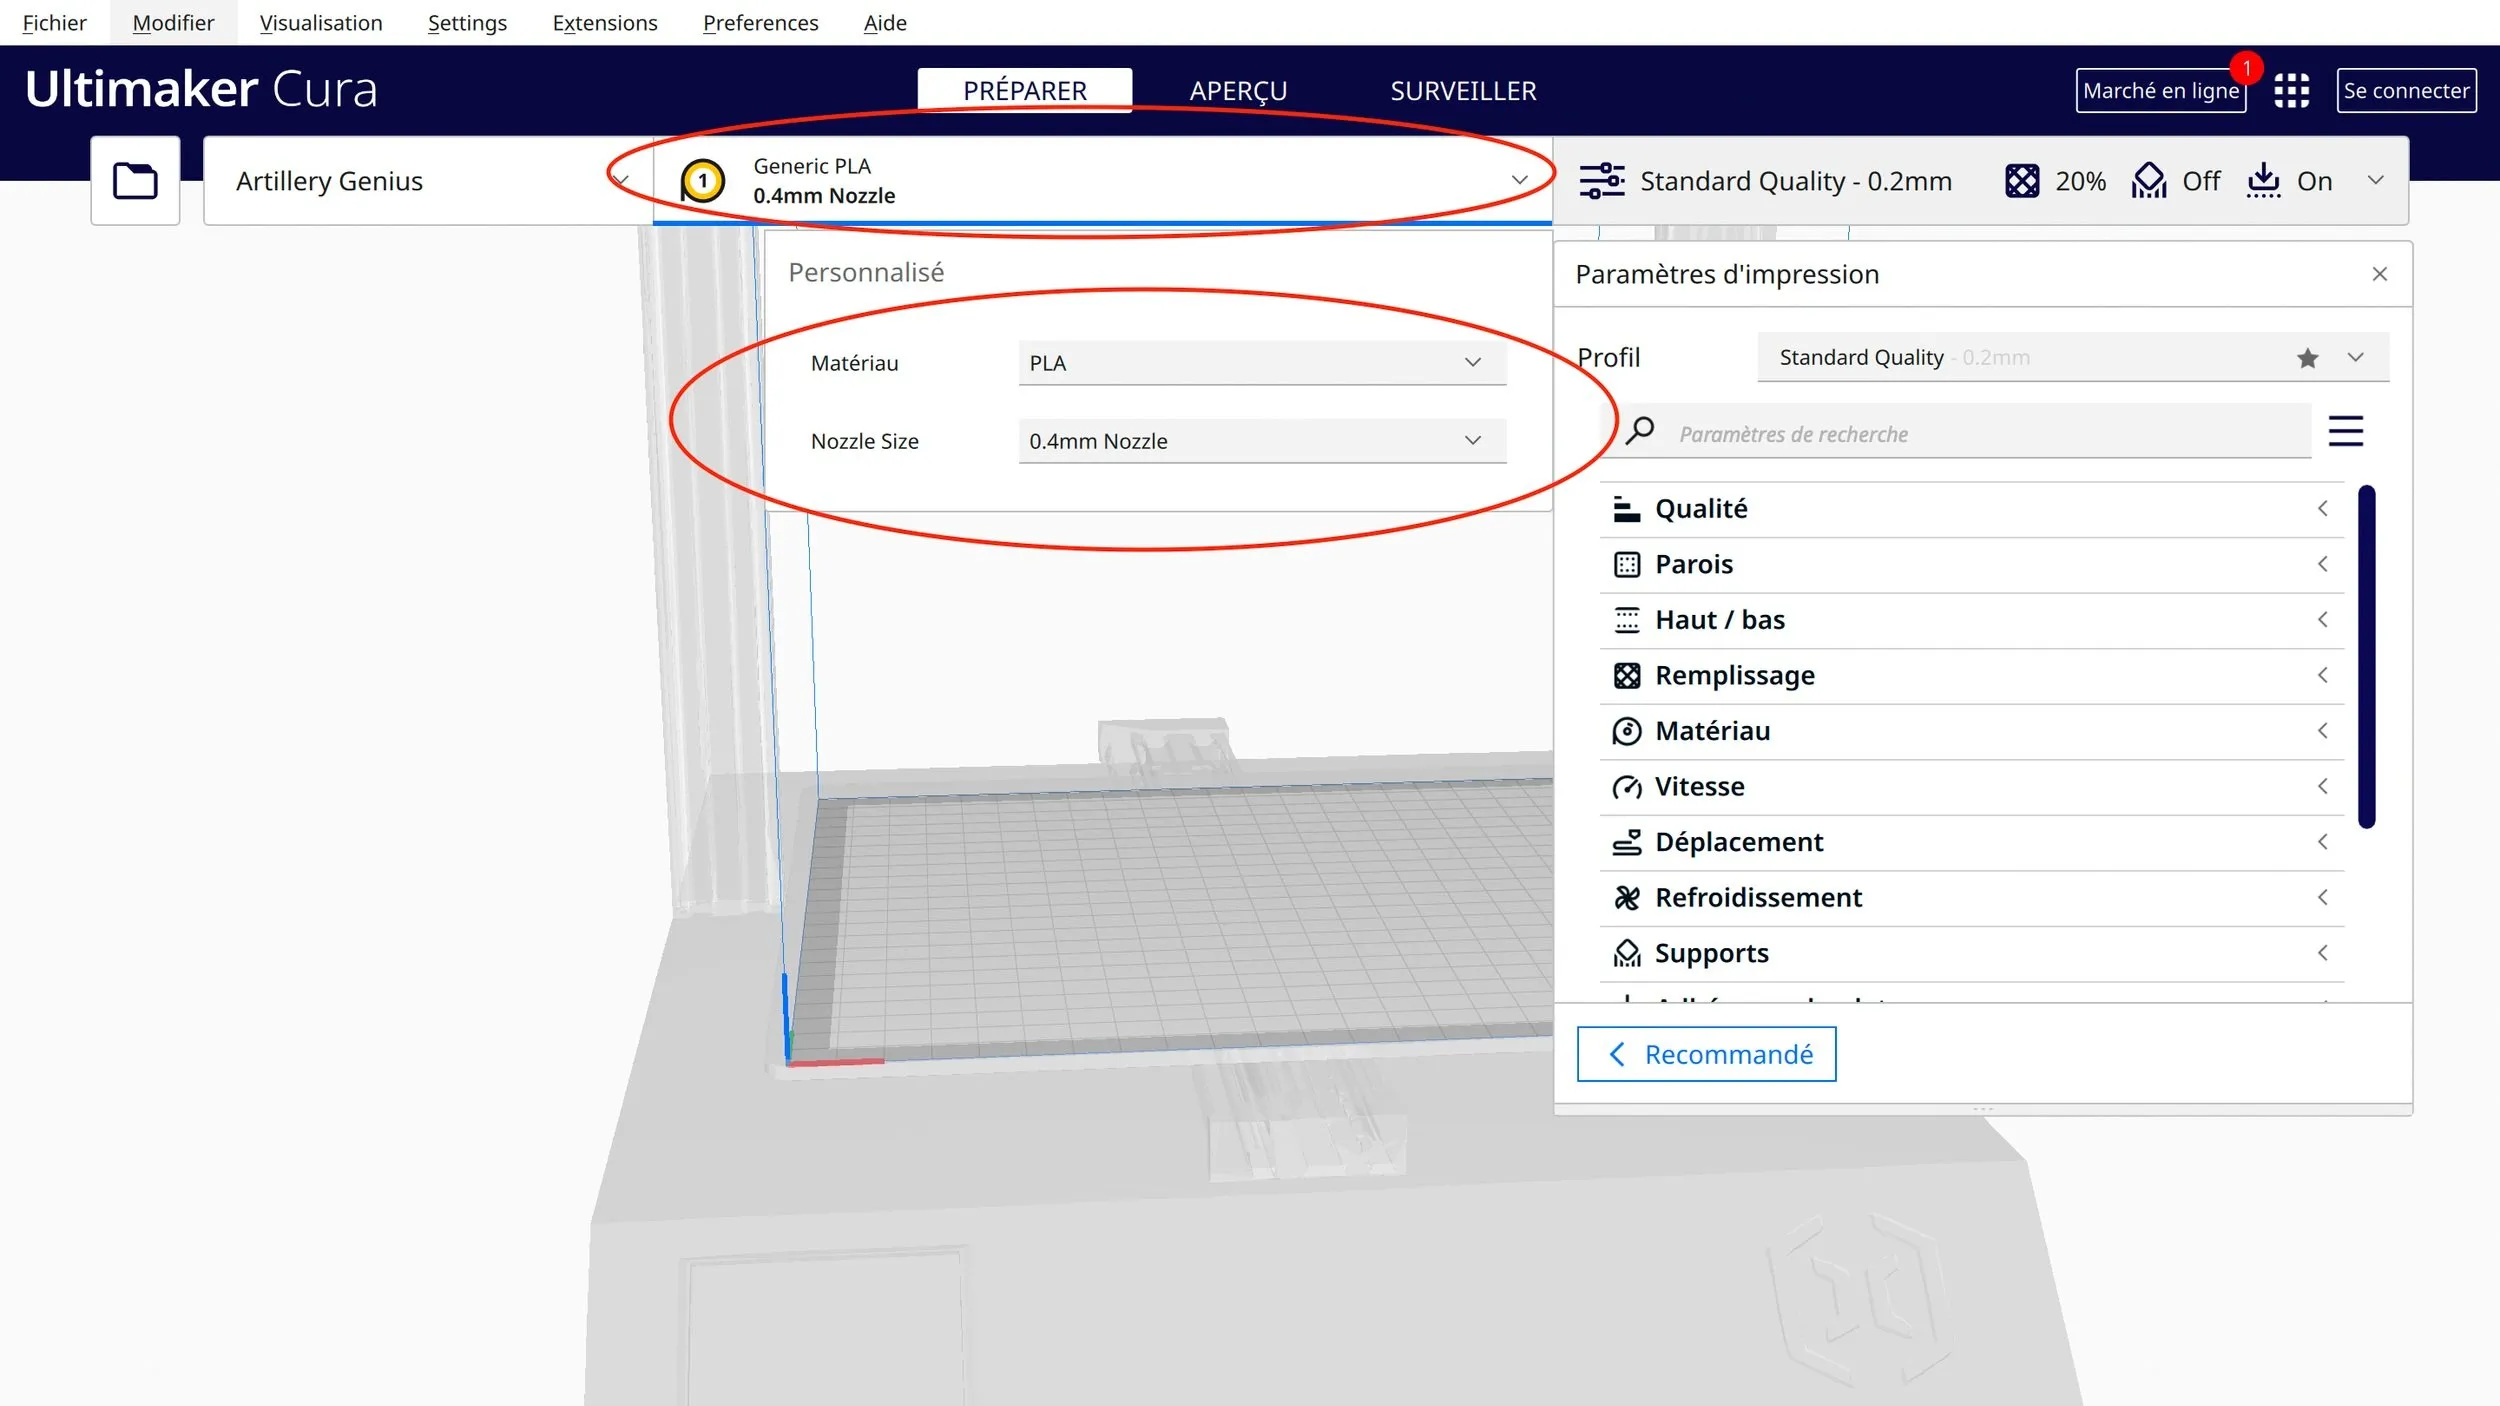Click the Remplissage category icon
This screenshot has width=2500, height=1406.
tap(1627, 676)
